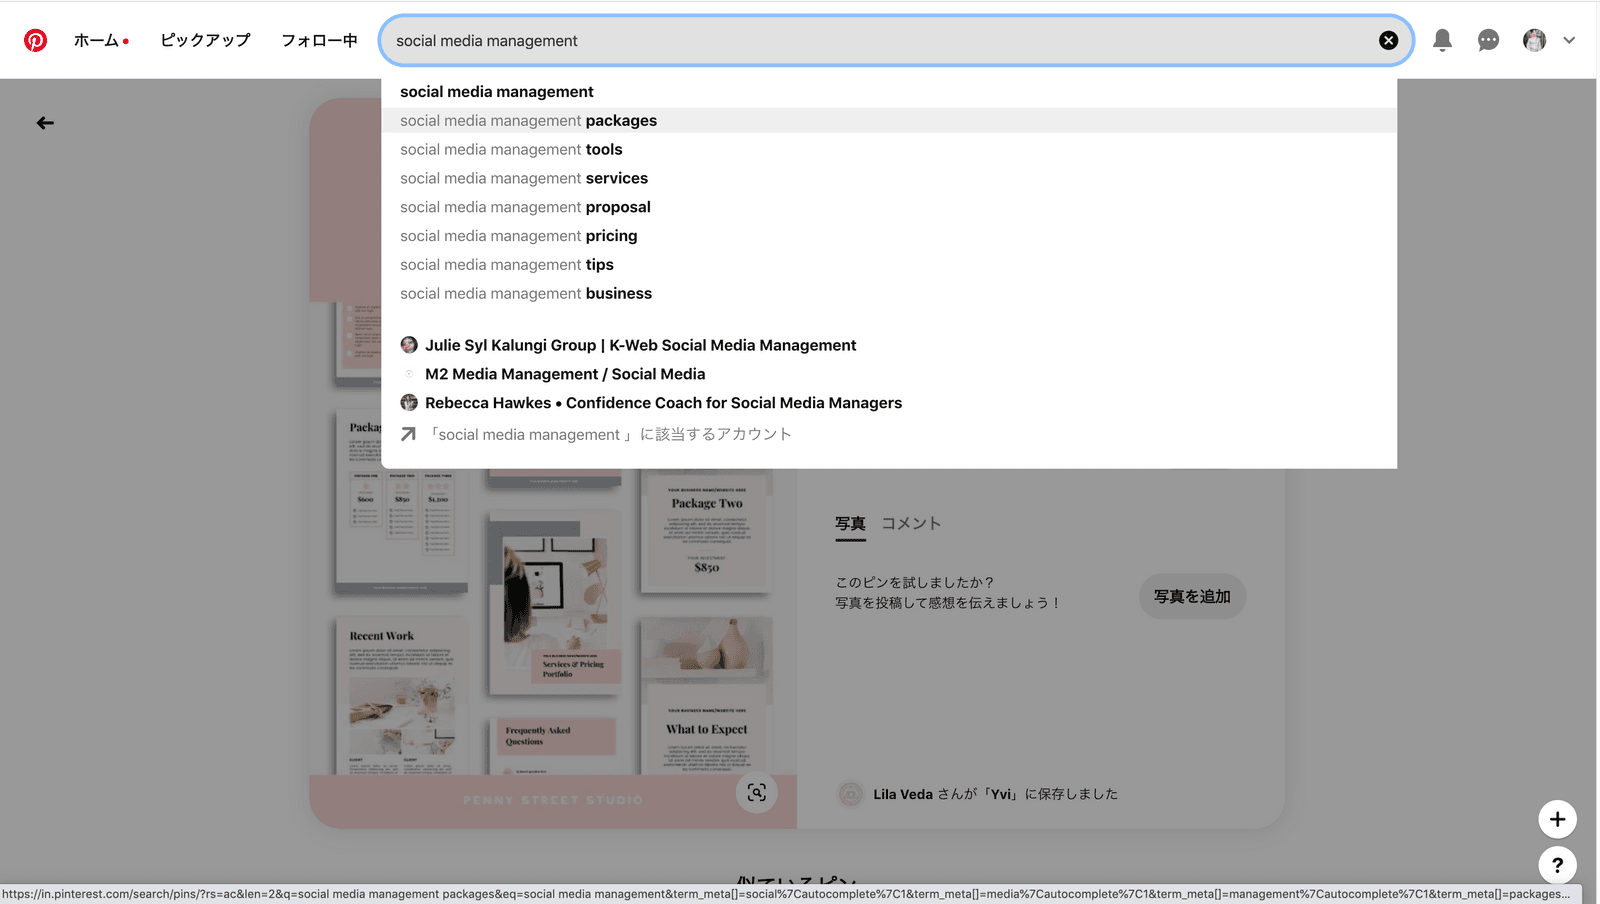The width and height of the screenshot is (1600, 904).
Task: Choose suggestion 'social media management tools'
Action: pyautogui.click(x=511, y=150)
